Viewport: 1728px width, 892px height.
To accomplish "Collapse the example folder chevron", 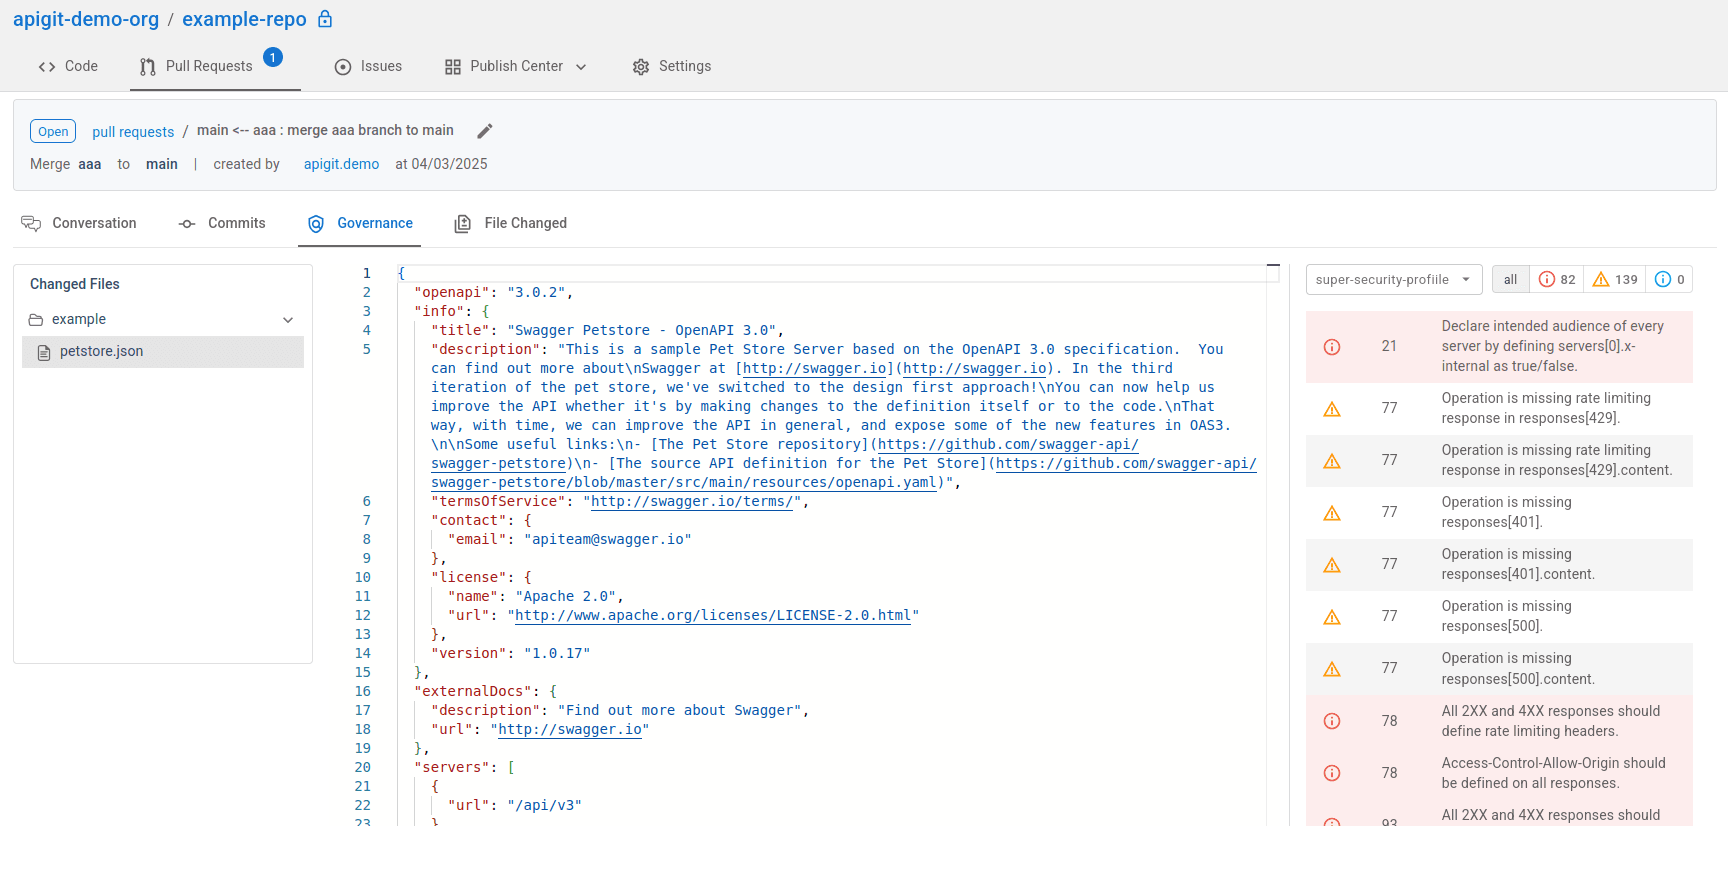I will 288,320.
